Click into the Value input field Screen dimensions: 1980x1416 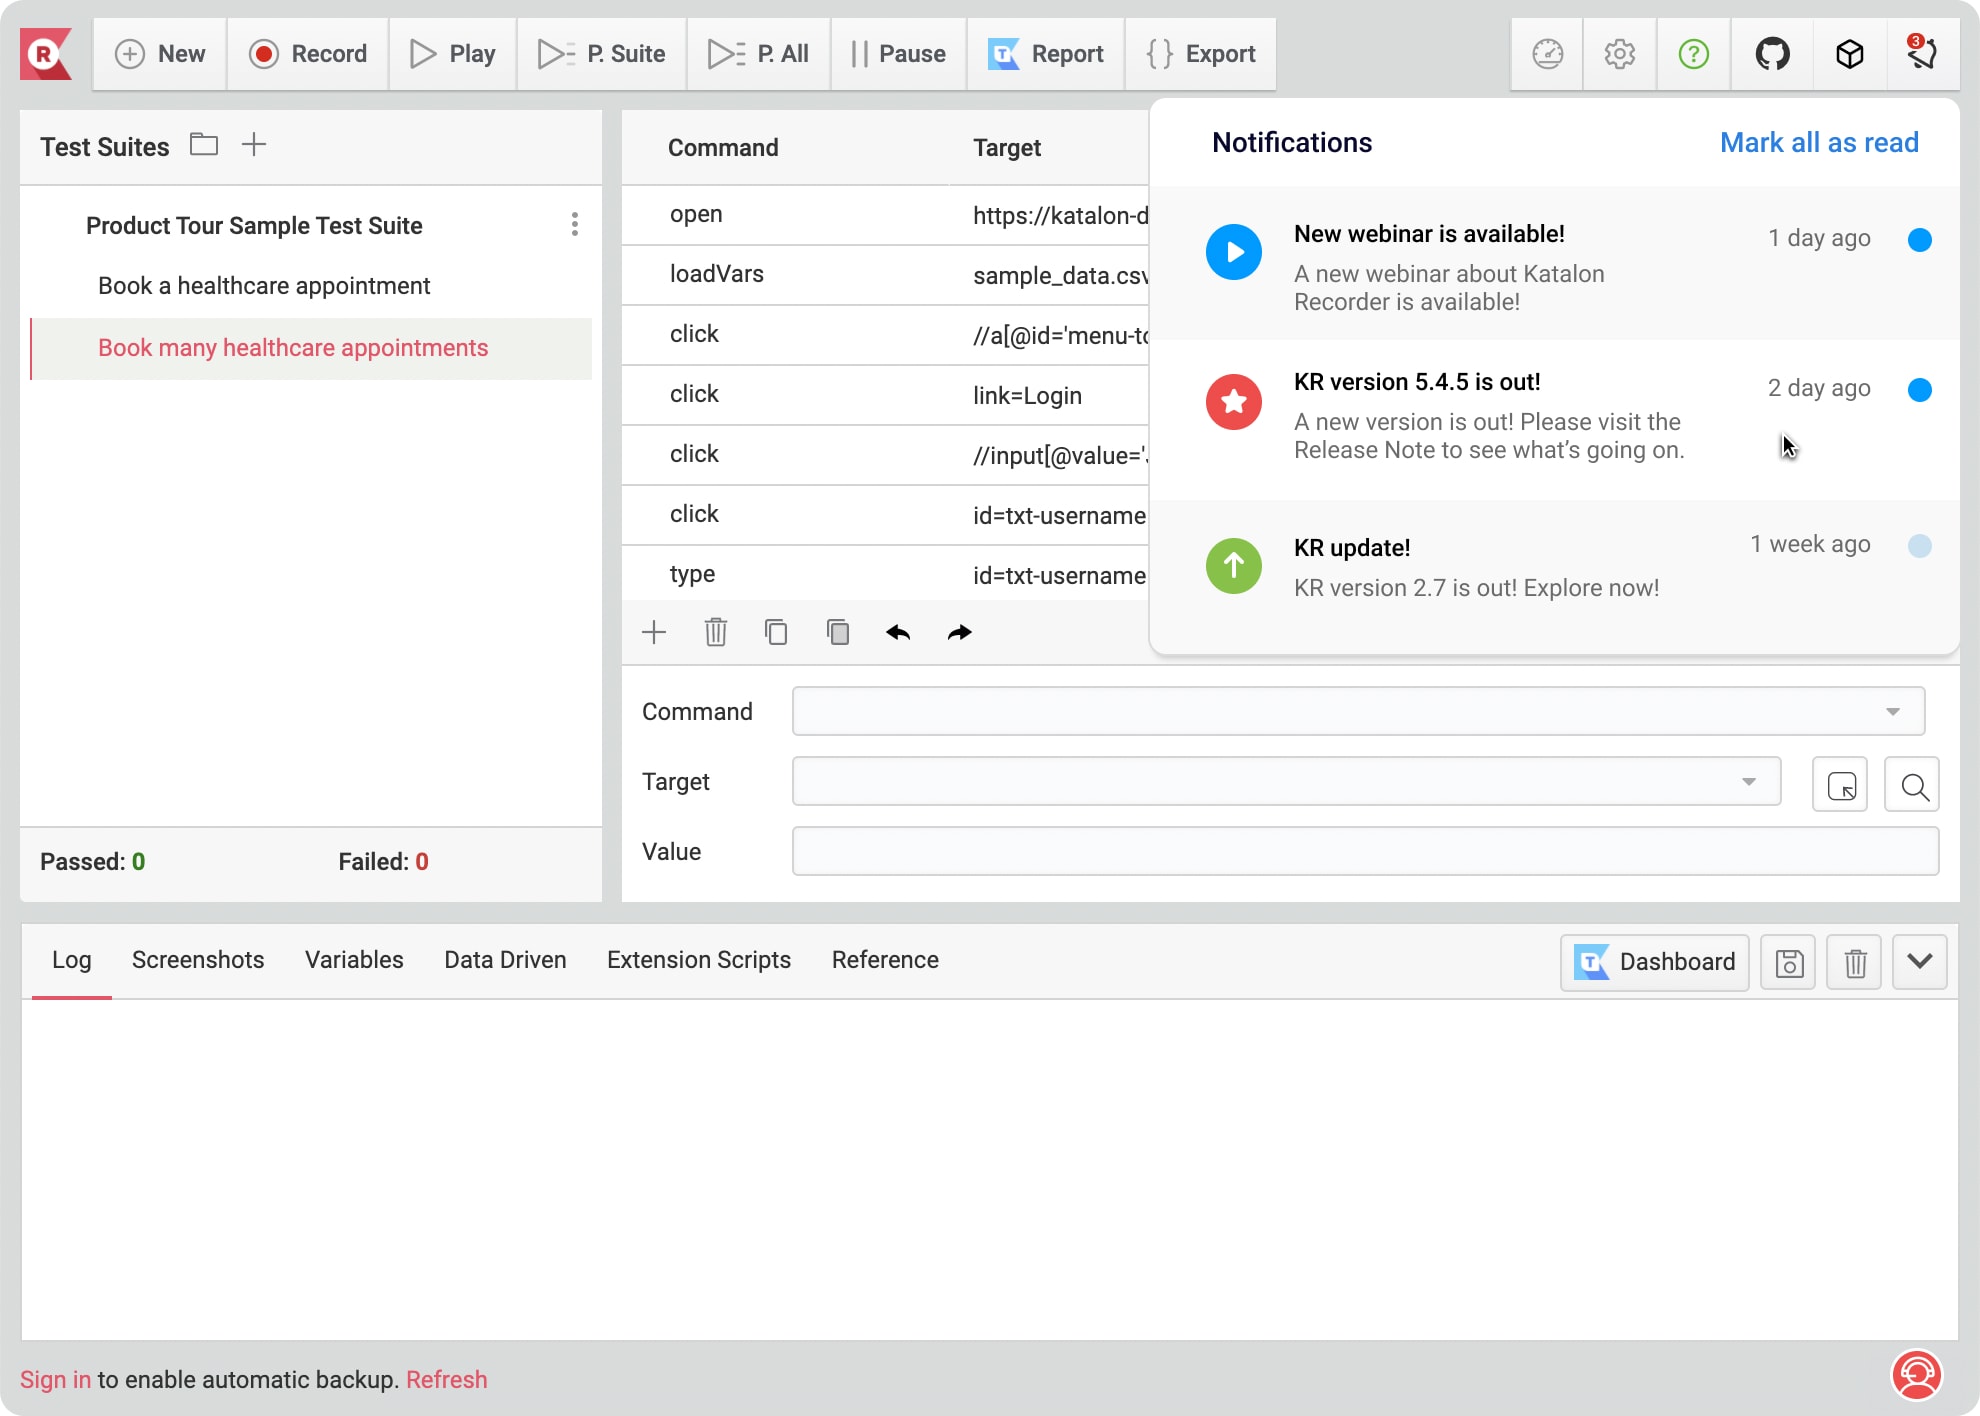click(1366, 851)
